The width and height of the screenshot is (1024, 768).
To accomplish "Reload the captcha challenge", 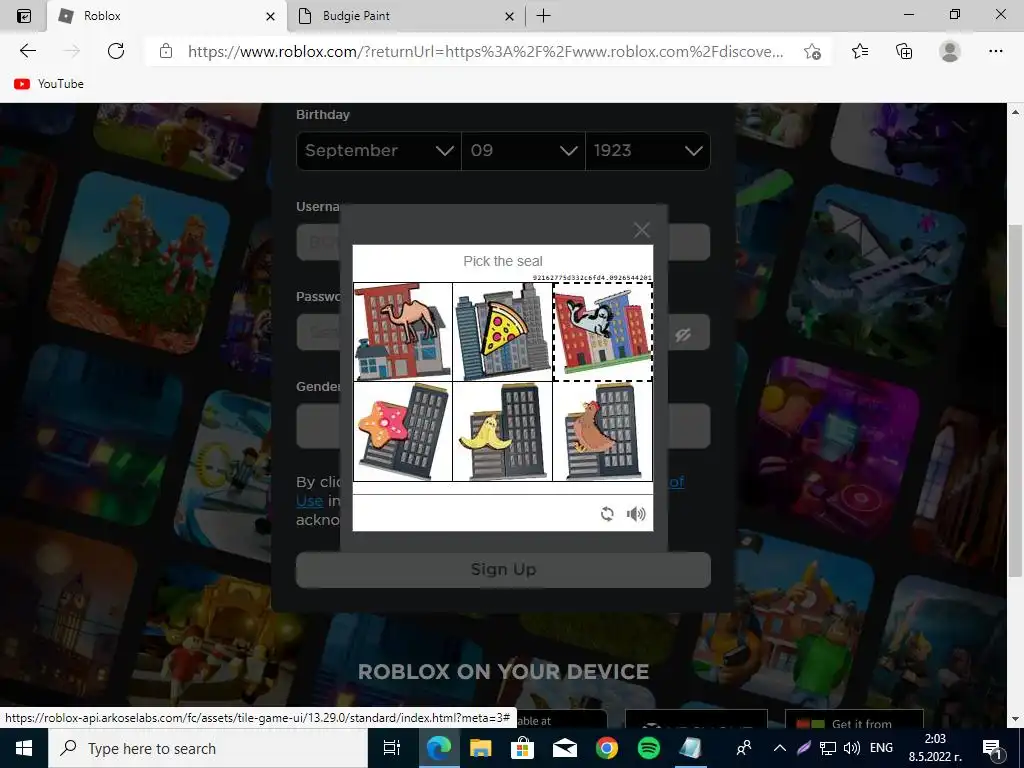I will pyautogui.click(x=607, y=514).
